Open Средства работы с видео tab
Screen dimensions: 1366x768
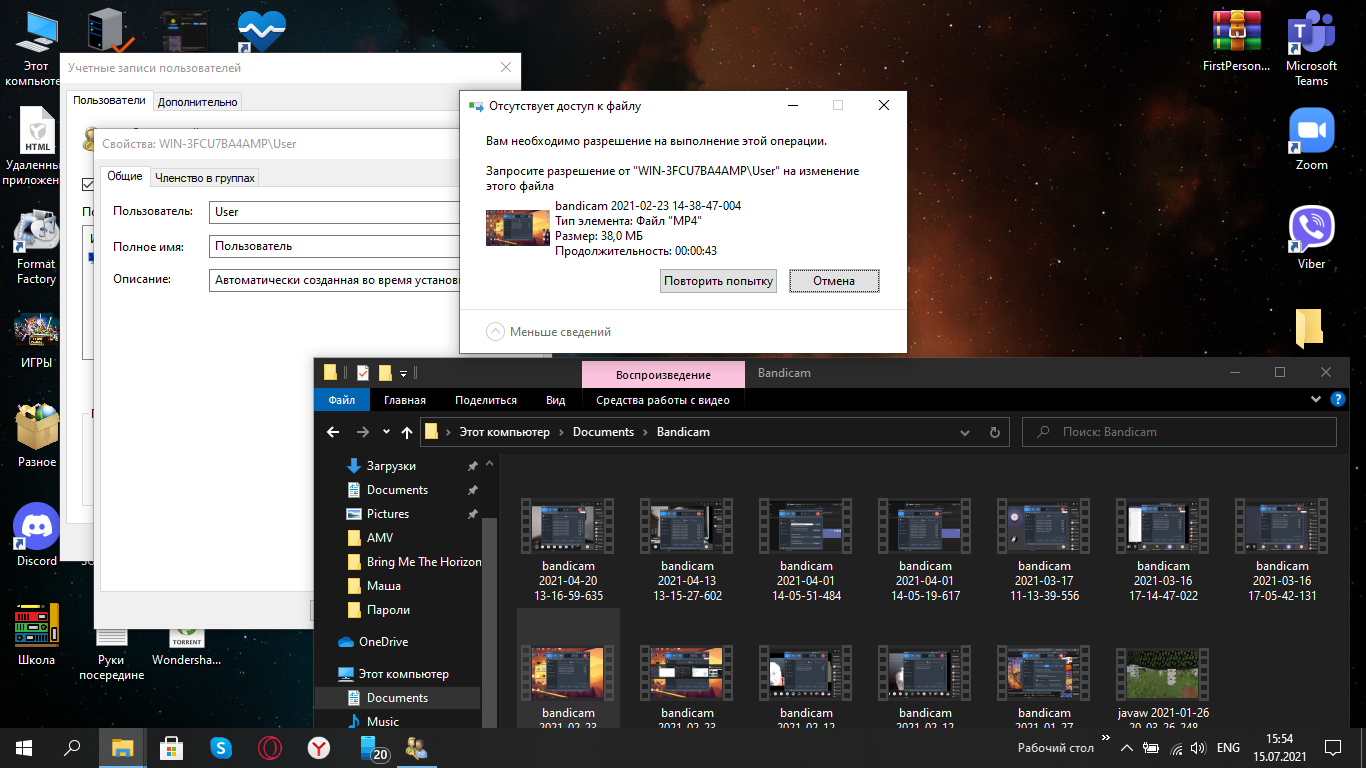pyautogui.click(x=663, y=400)
